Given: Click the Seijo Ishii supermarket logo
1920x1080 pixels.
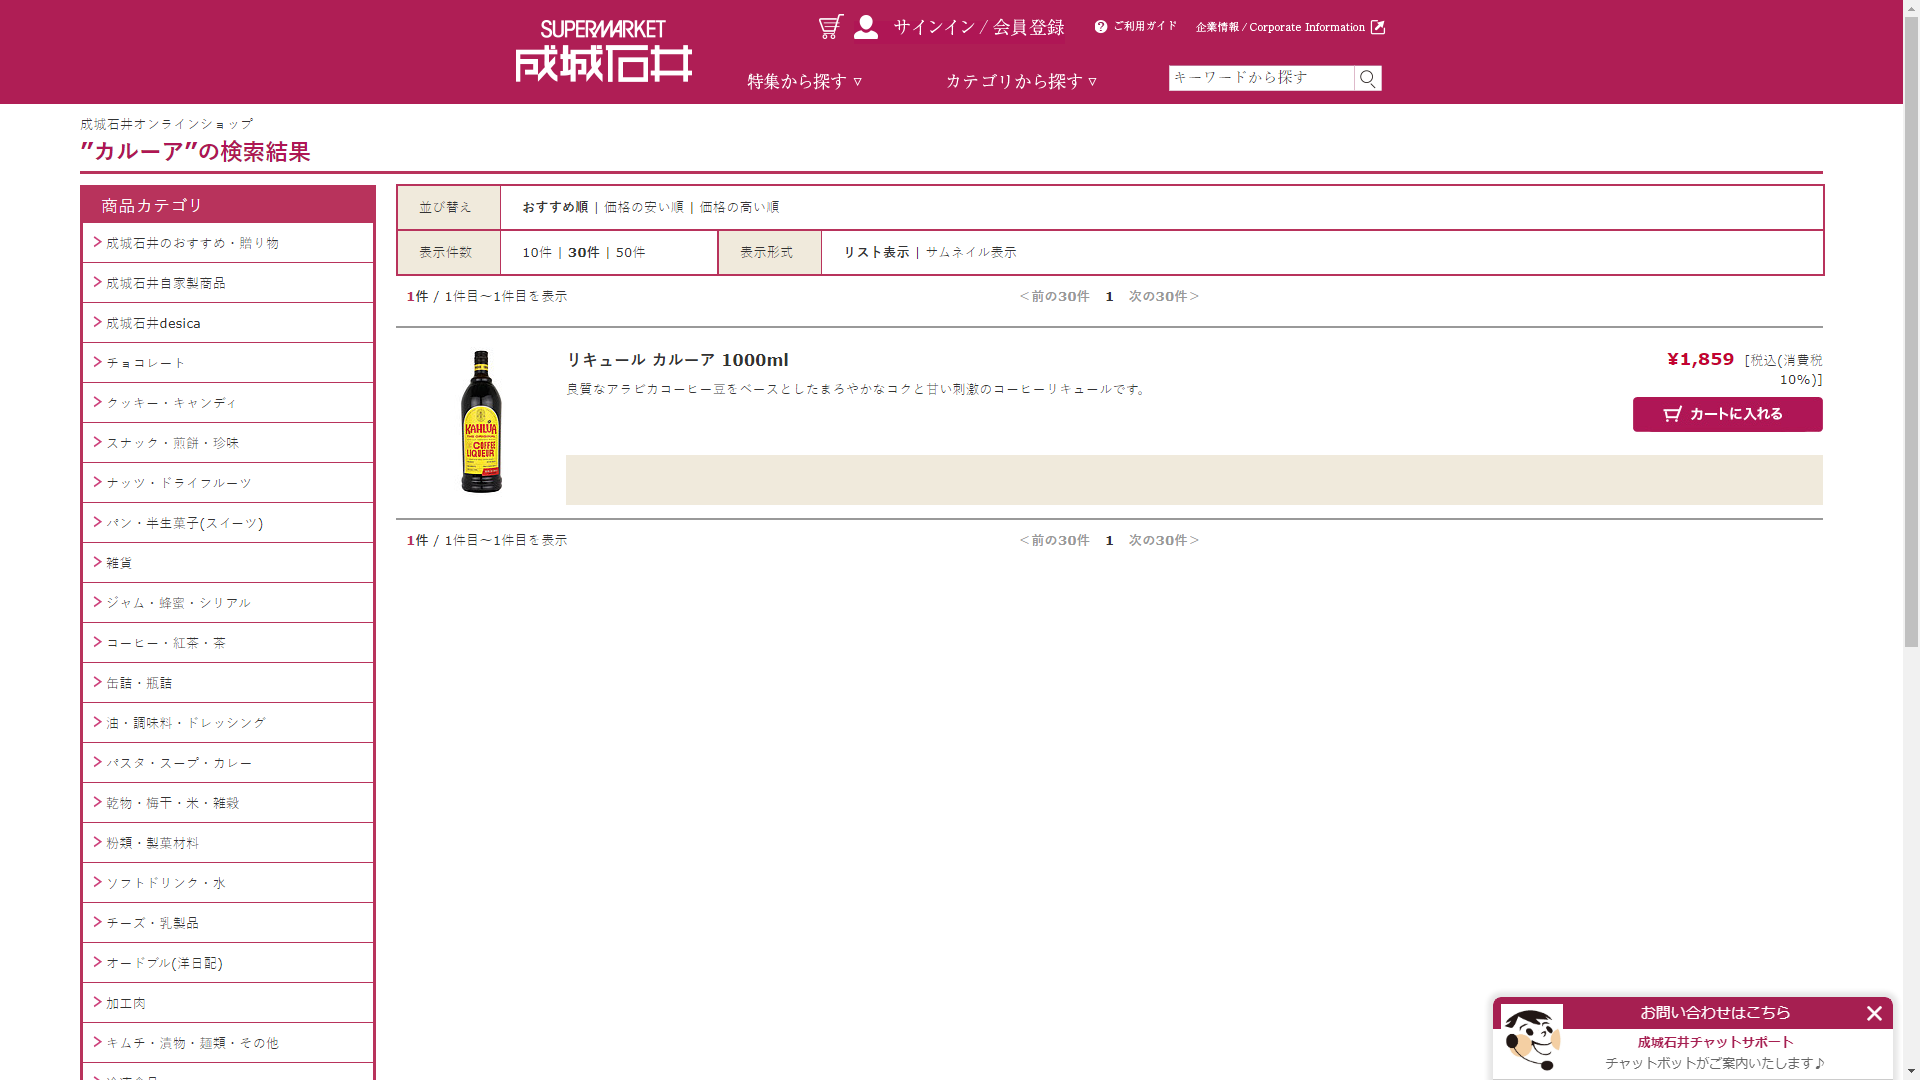Looking at the screenshot, I should click(604, 52).
